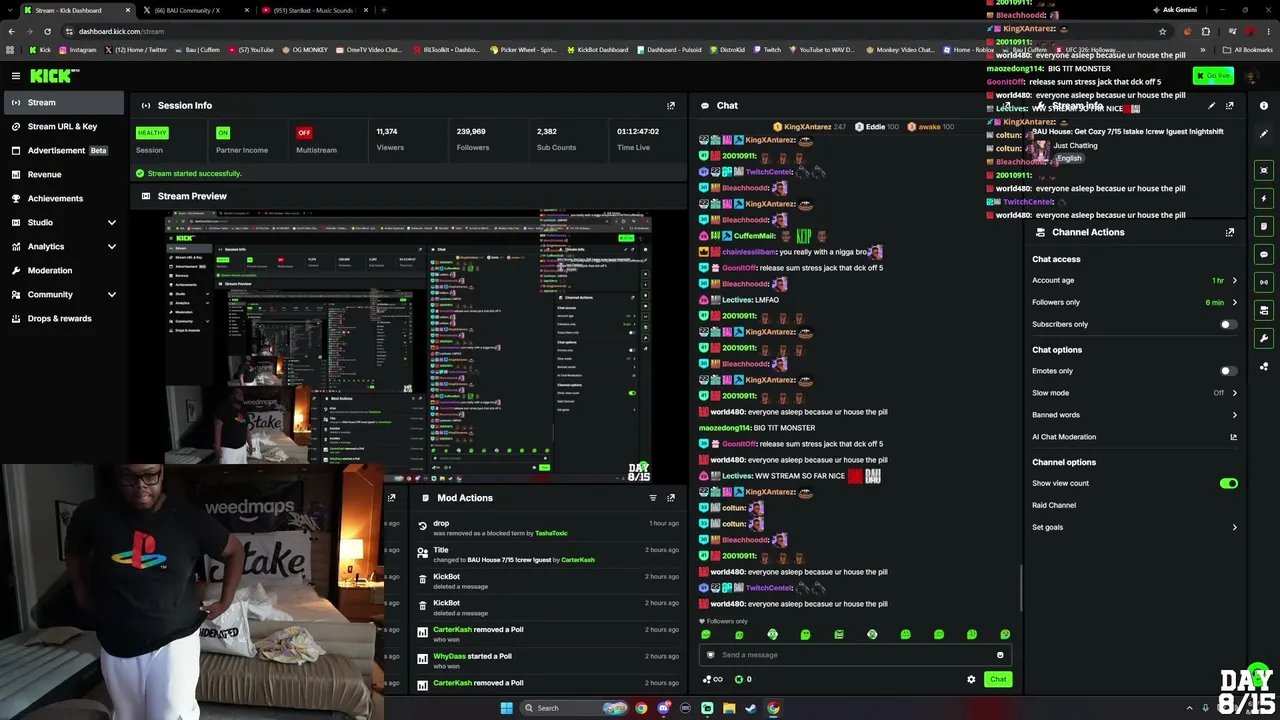1280x720 pixels.
Task: Click the wrench icon in right rail
Action: 1264,338
